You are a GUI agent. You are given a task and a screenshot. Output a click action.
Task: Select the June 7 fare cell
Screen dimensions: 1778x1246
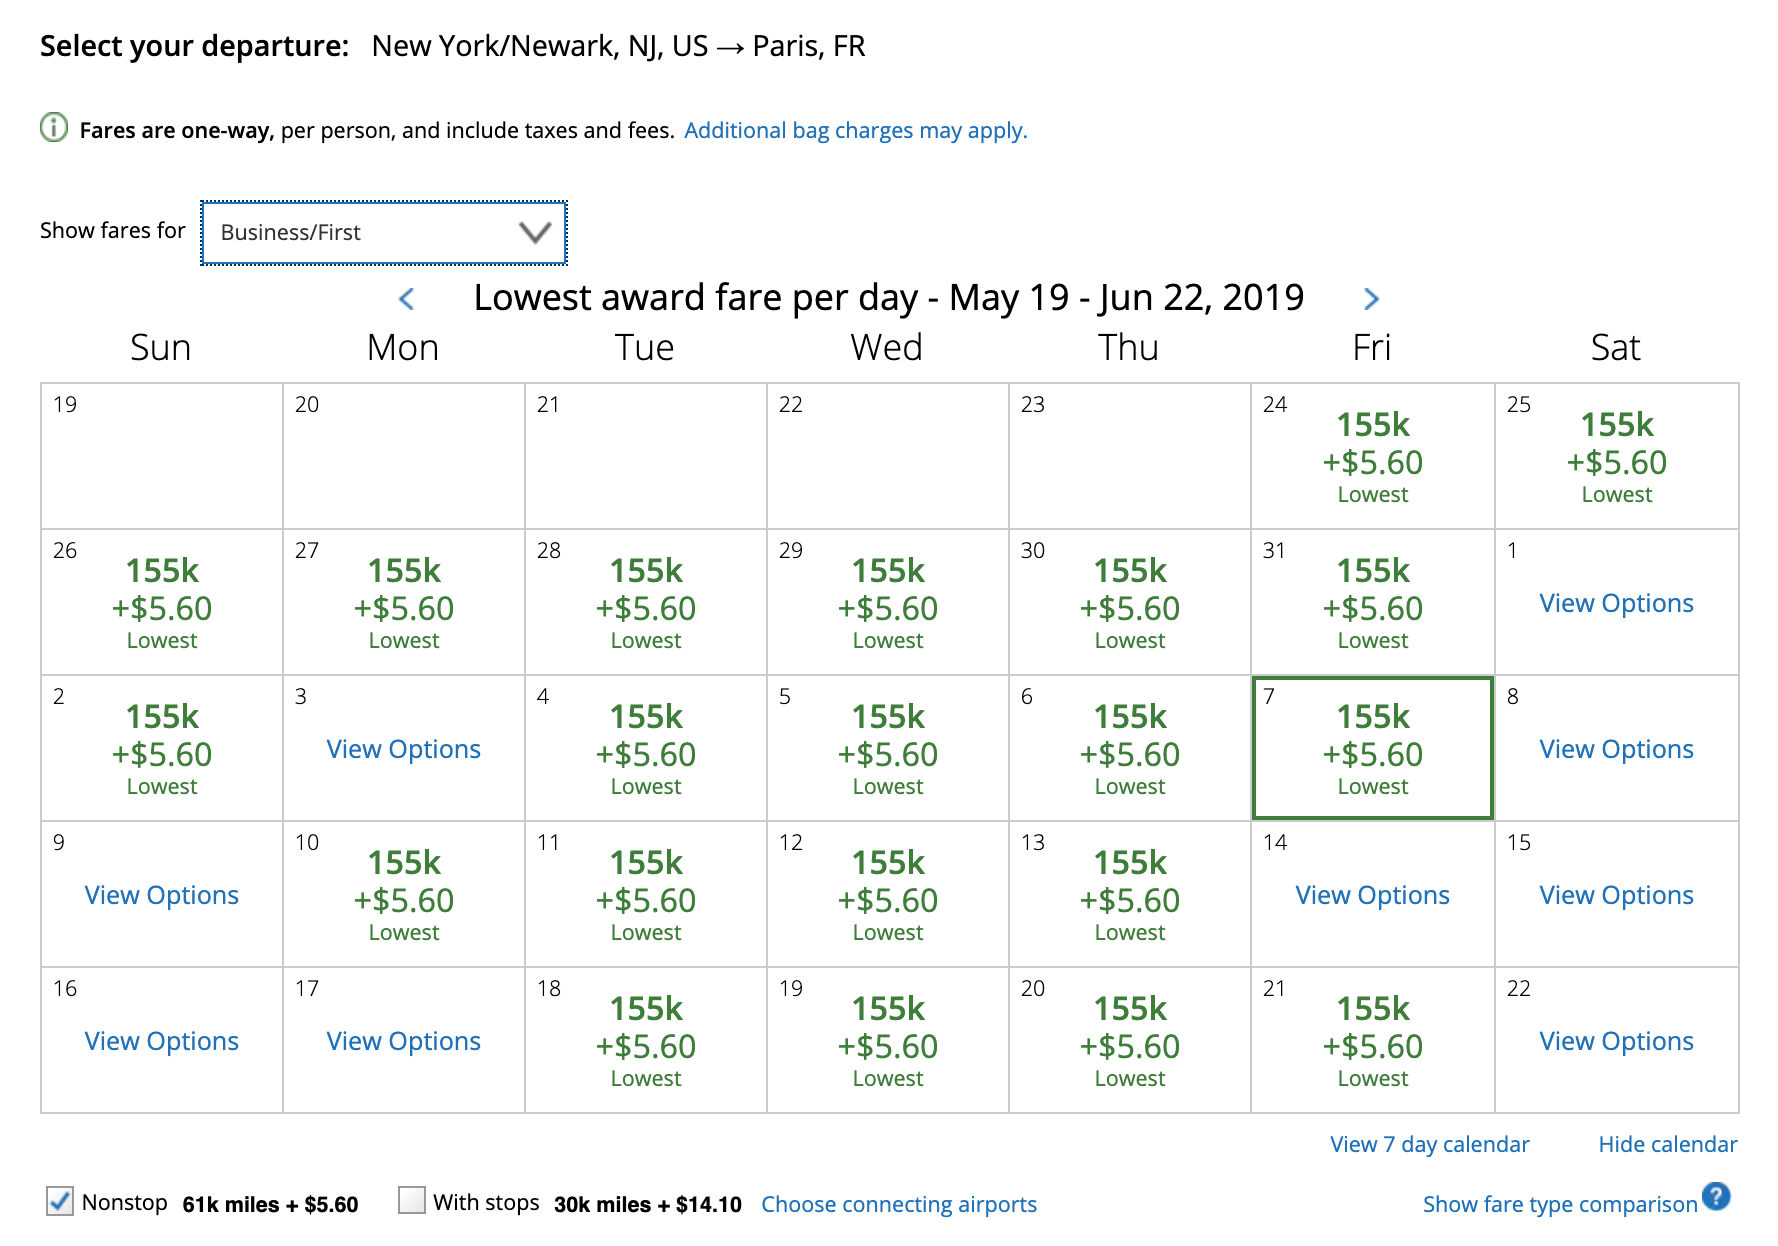[1372, 748]
